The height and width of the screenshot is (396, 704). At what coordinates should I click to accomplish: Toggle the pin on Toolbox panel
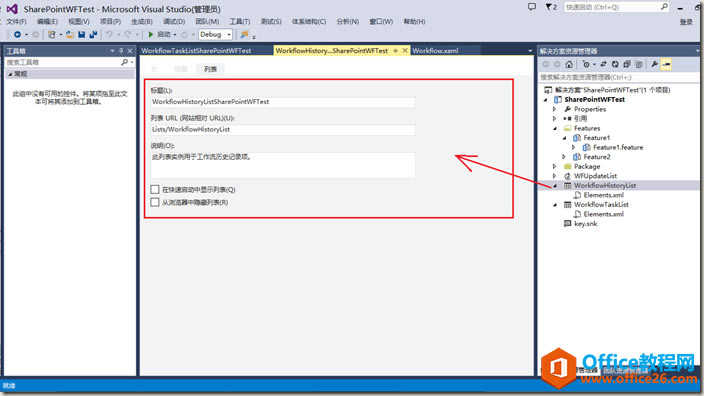[x=121, y=51]
